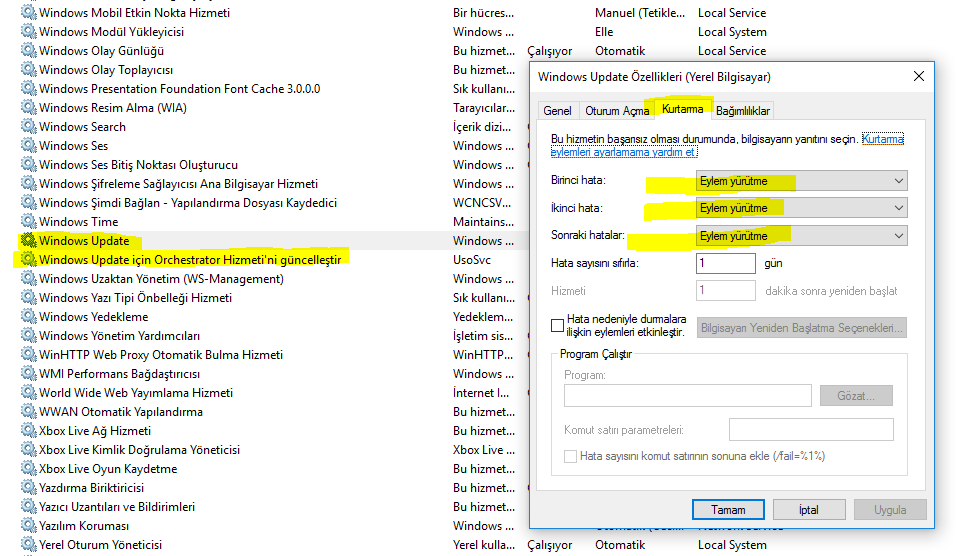Click 'Yedeklem...' description cell
This screenshot has height=556, width=977.
point(483,317)
